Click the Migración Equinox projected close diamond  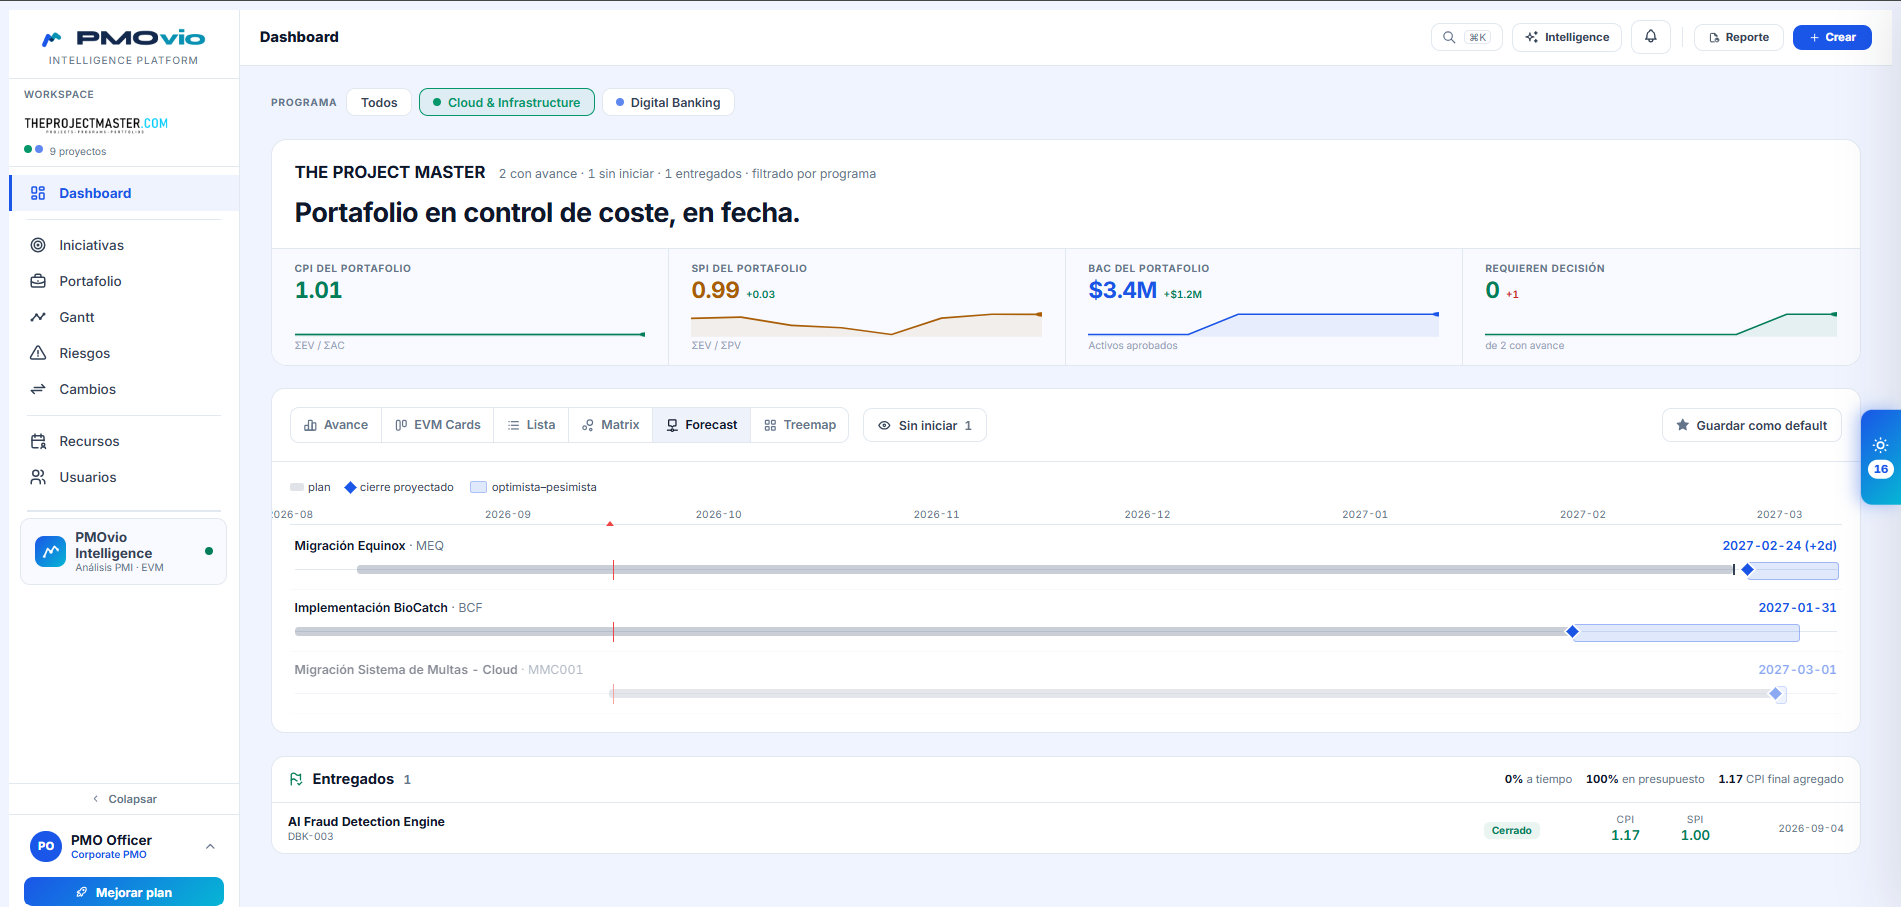1748,569
